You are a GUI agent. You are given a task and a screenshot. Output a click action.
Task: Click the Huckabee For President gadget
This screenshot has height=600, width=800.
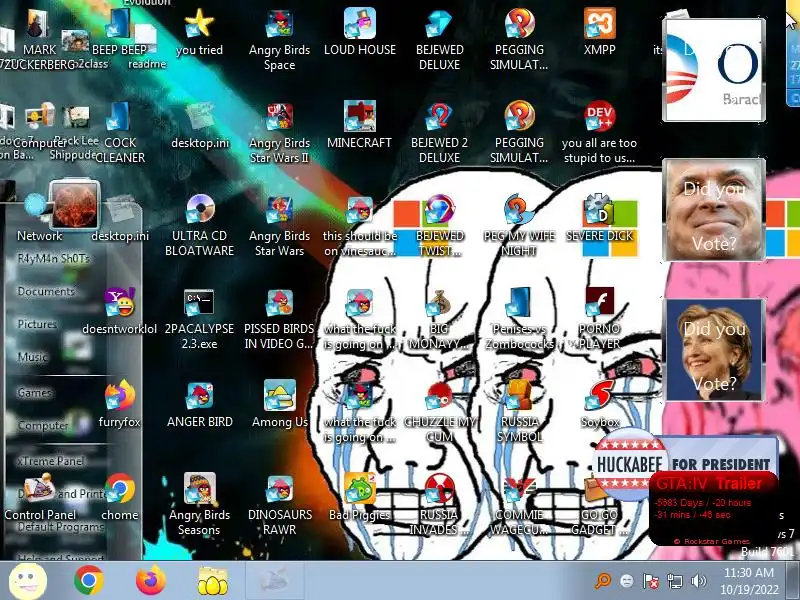(686, 463)
